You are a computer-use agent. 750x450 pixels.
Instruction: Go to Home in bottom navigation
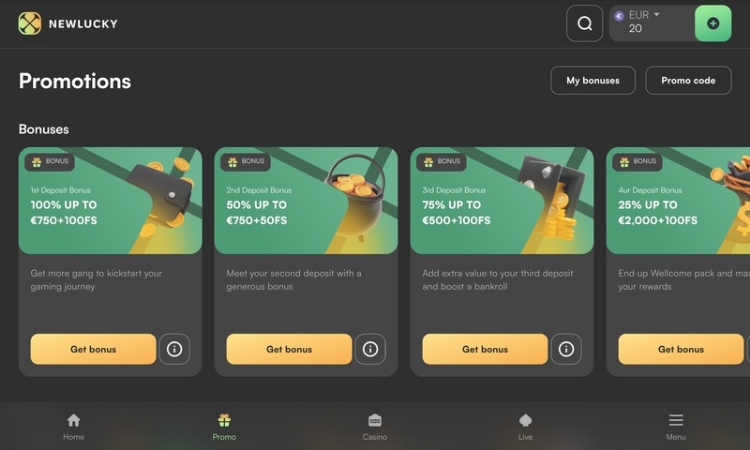point(74,427)
